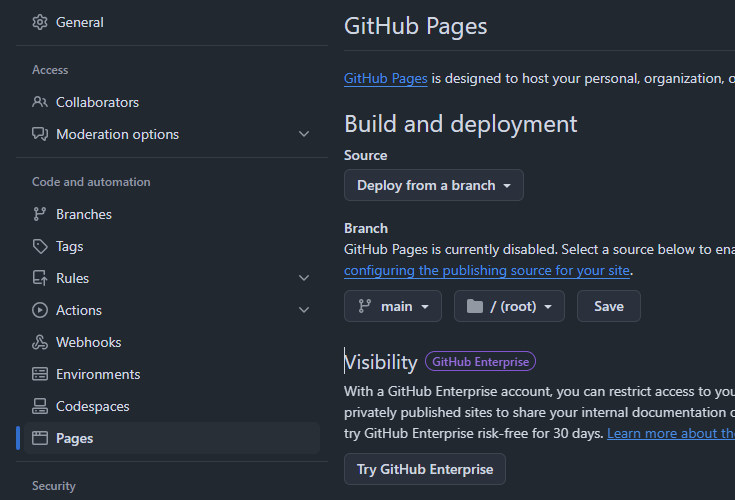Open the Learn more about link
The image size is (735, 500).
(x=671, y=433)
